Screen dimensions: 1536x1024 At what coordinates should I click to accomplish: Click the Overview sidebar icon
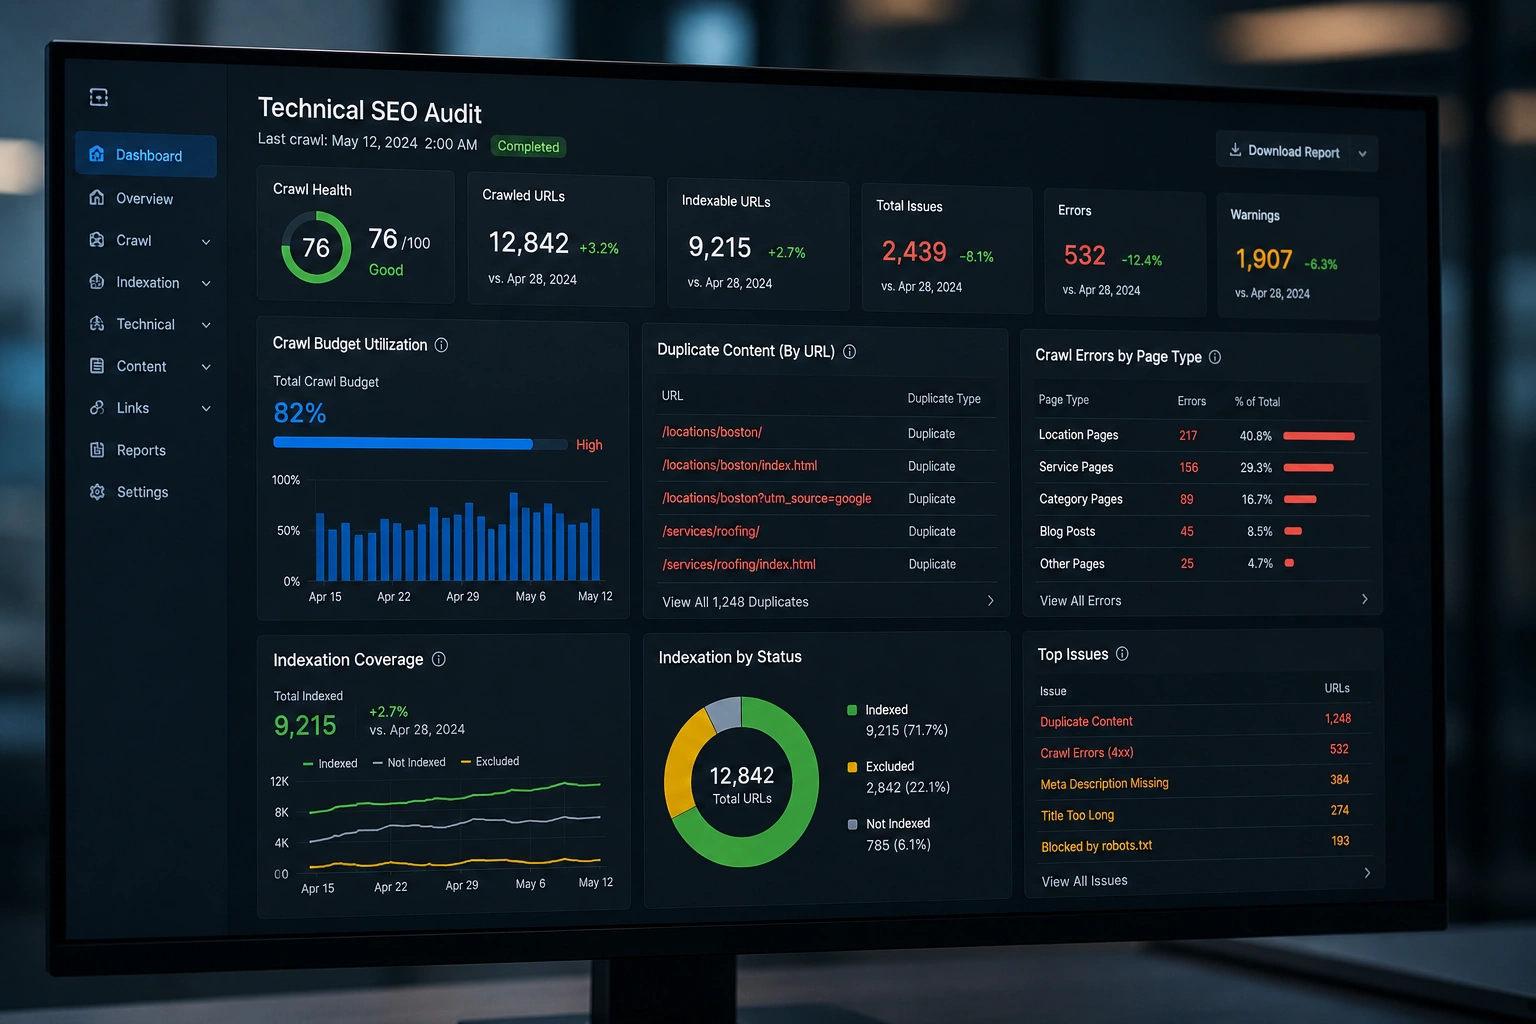97,198
